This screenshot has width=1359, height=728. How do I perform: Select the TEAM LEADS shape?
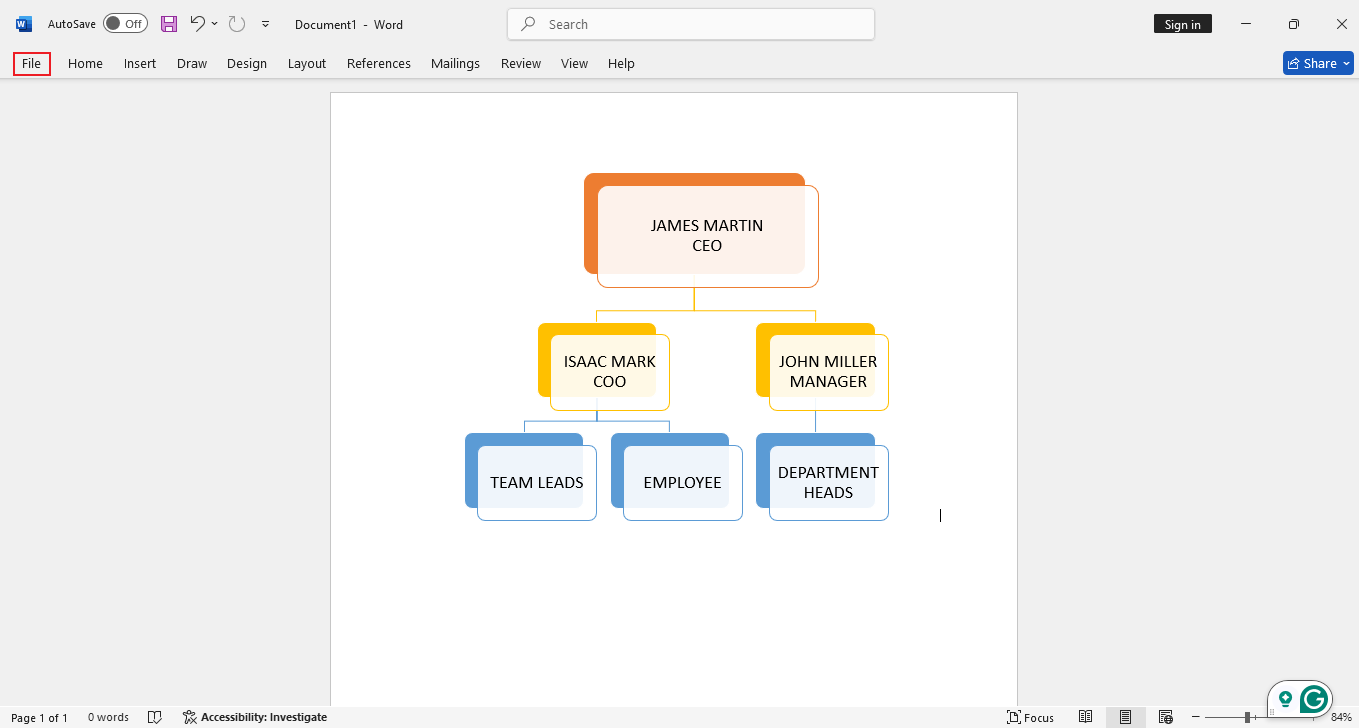click(x=535, y=481)
